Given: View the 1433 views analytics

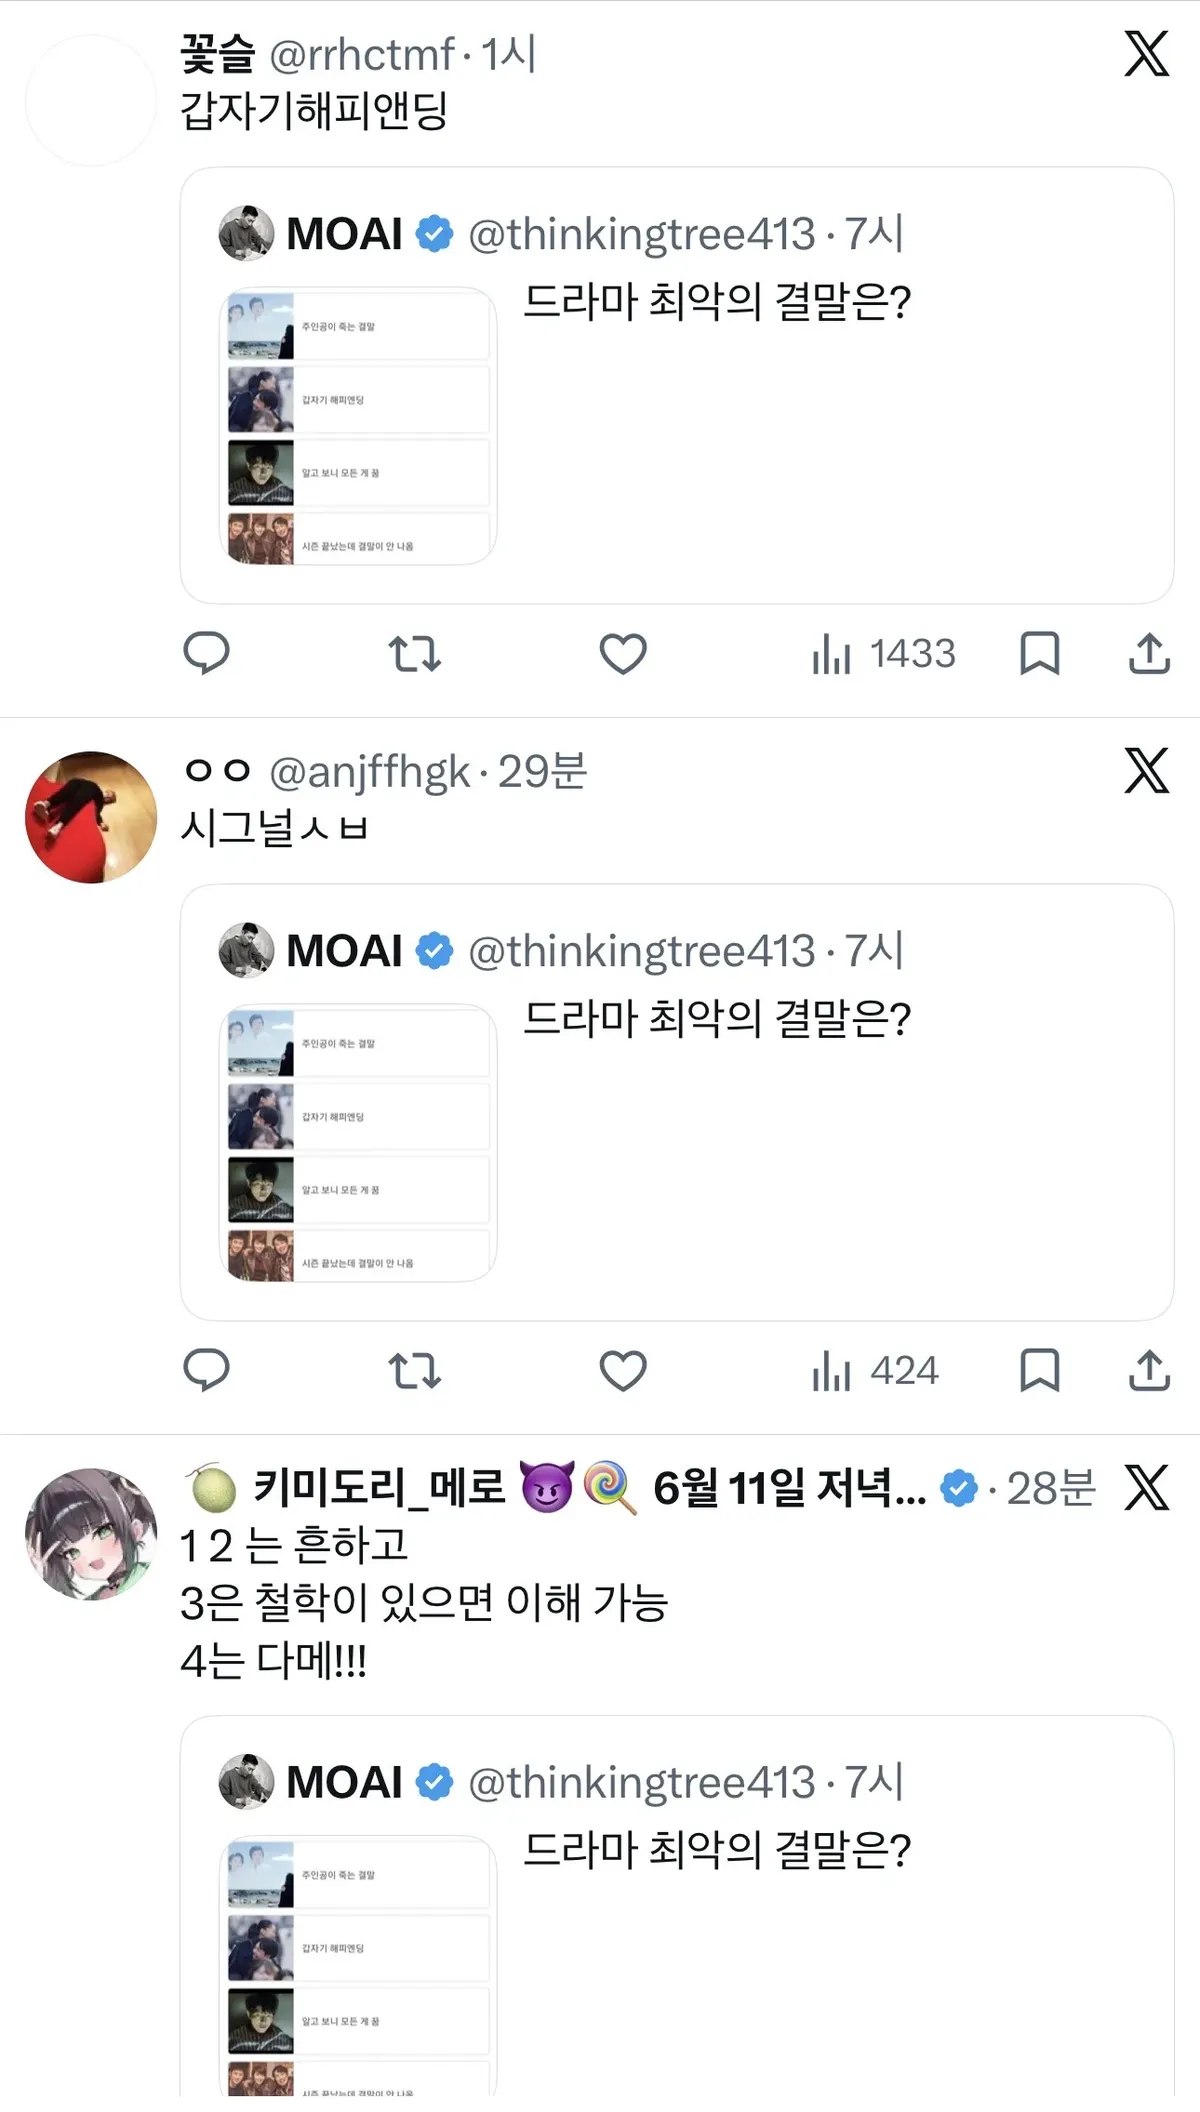Looking at the screenshot, I should tap(884, 654).
